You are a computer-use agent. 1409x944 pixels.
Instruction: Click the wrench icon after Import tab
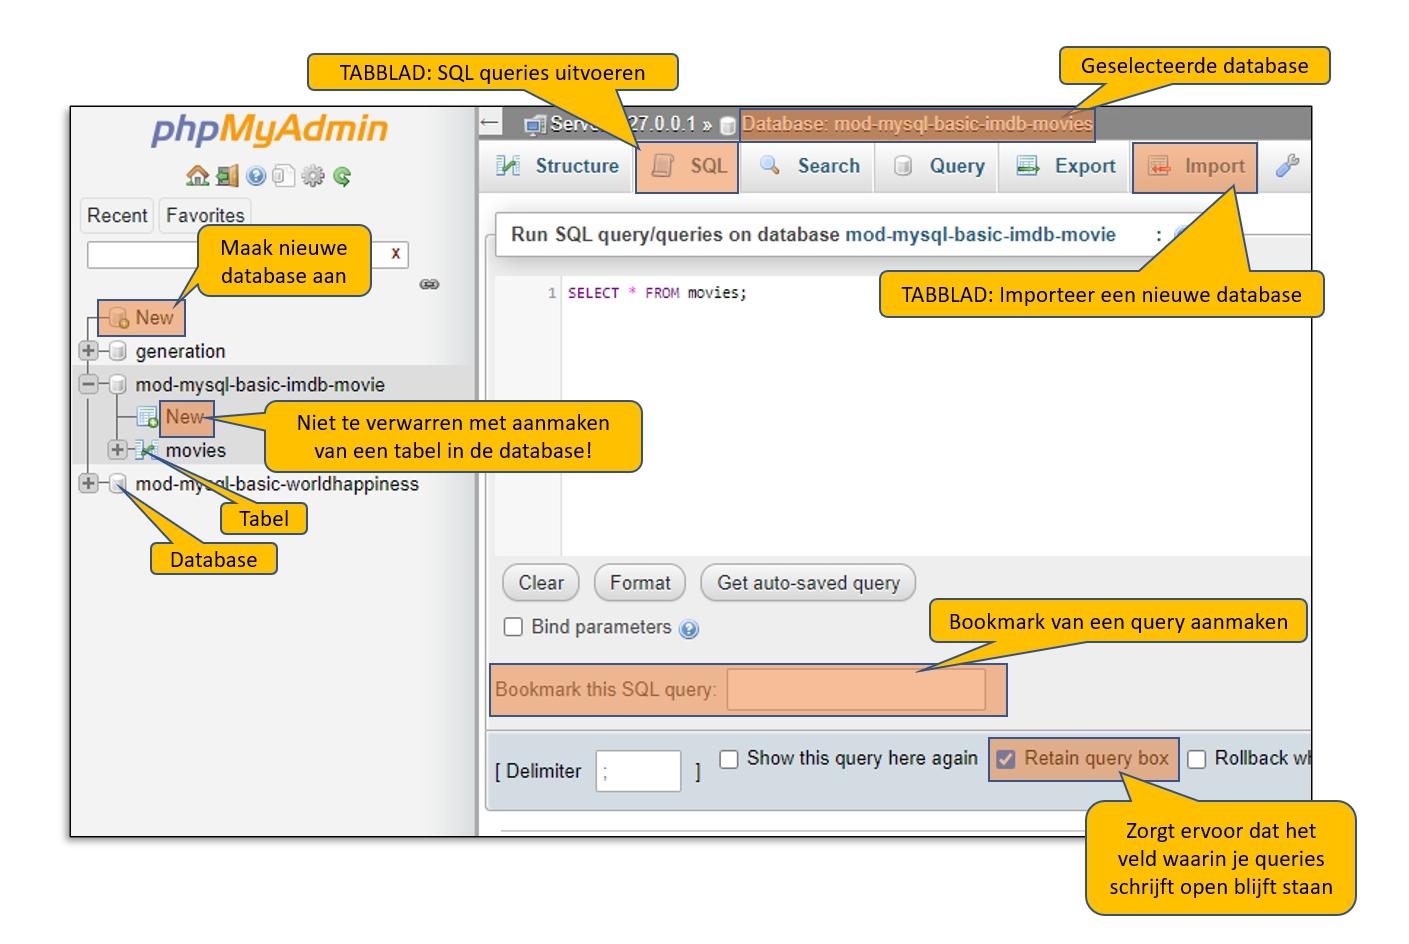pyautogui.click(x=1288, y=166)
